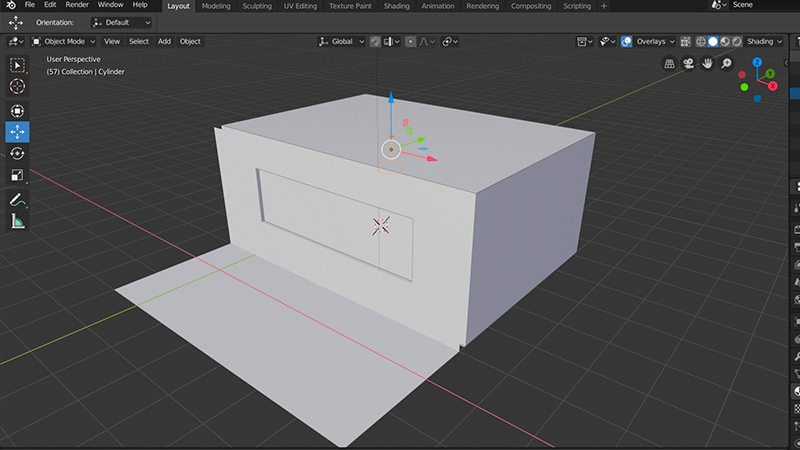The image size is (800, 450).
Task: Click the object origin gizmo center circle
Action: (391, 149)
